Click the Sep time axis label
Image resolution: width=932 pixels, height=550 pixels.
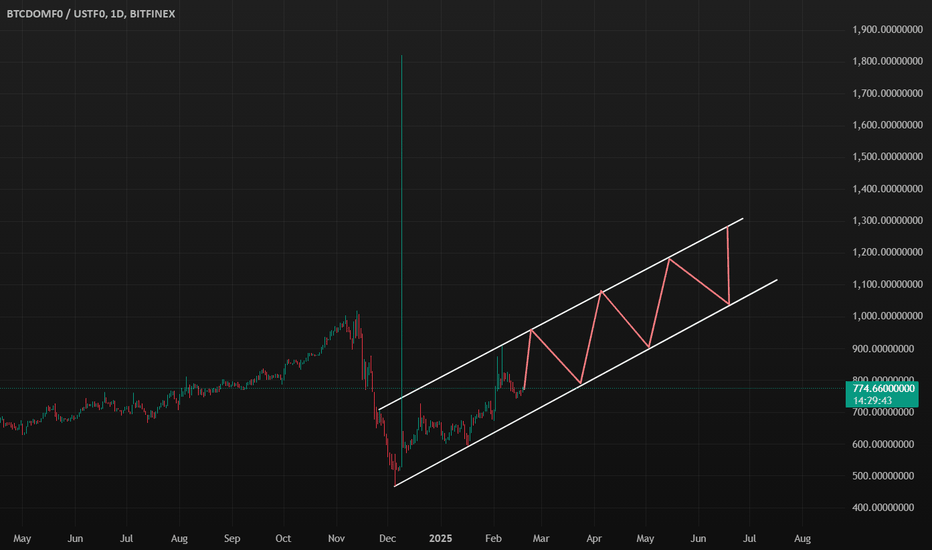tap(232, 539)
